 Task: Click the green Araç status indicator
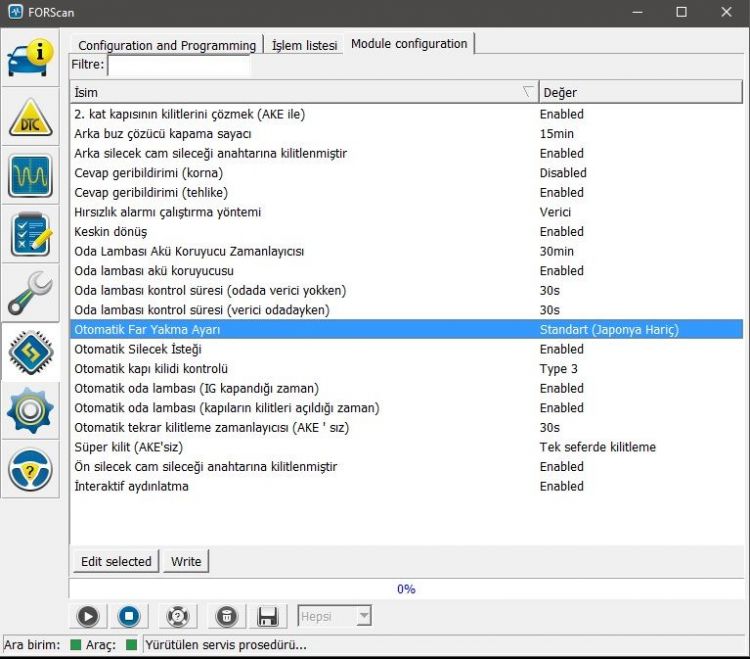(132, 645)
